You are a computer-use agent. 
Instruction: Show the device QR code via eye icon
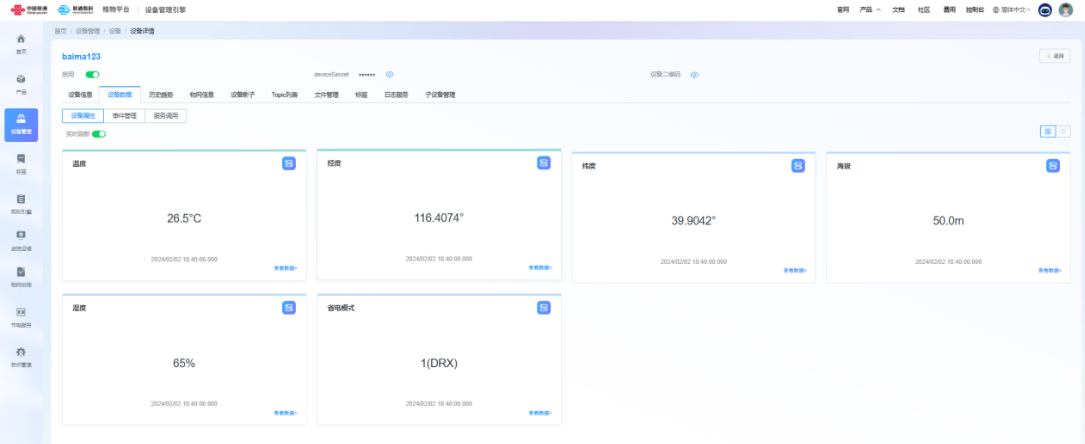[x=694, y=74]
